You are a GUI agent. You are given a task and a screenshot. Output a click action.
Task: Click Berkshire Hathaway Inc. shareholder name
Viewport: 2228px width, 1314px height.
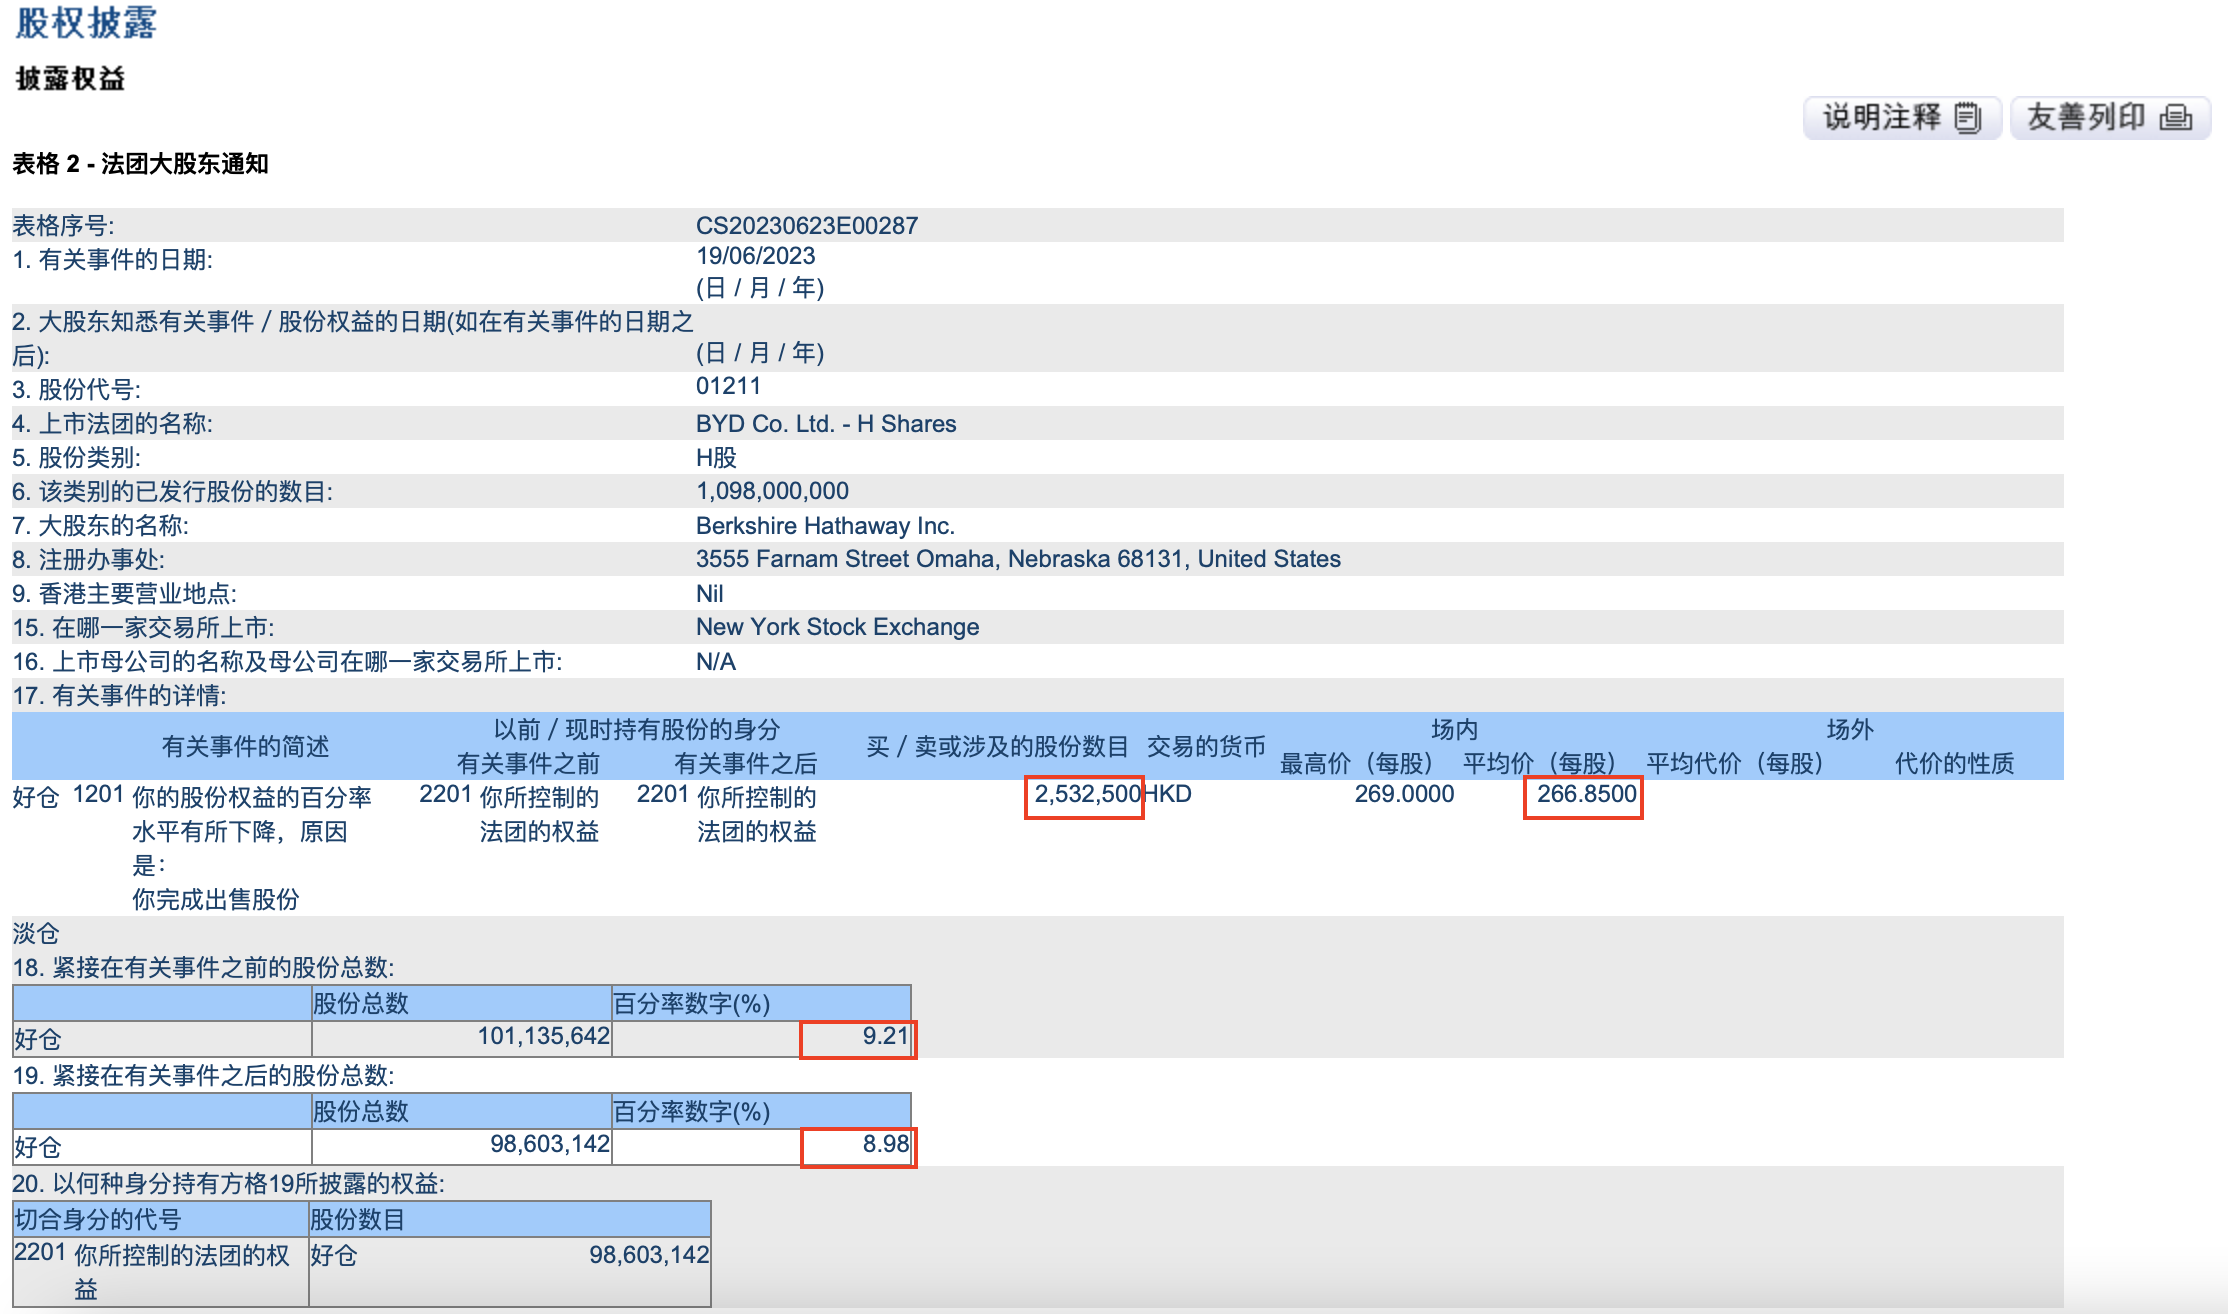tap(824, 526)
